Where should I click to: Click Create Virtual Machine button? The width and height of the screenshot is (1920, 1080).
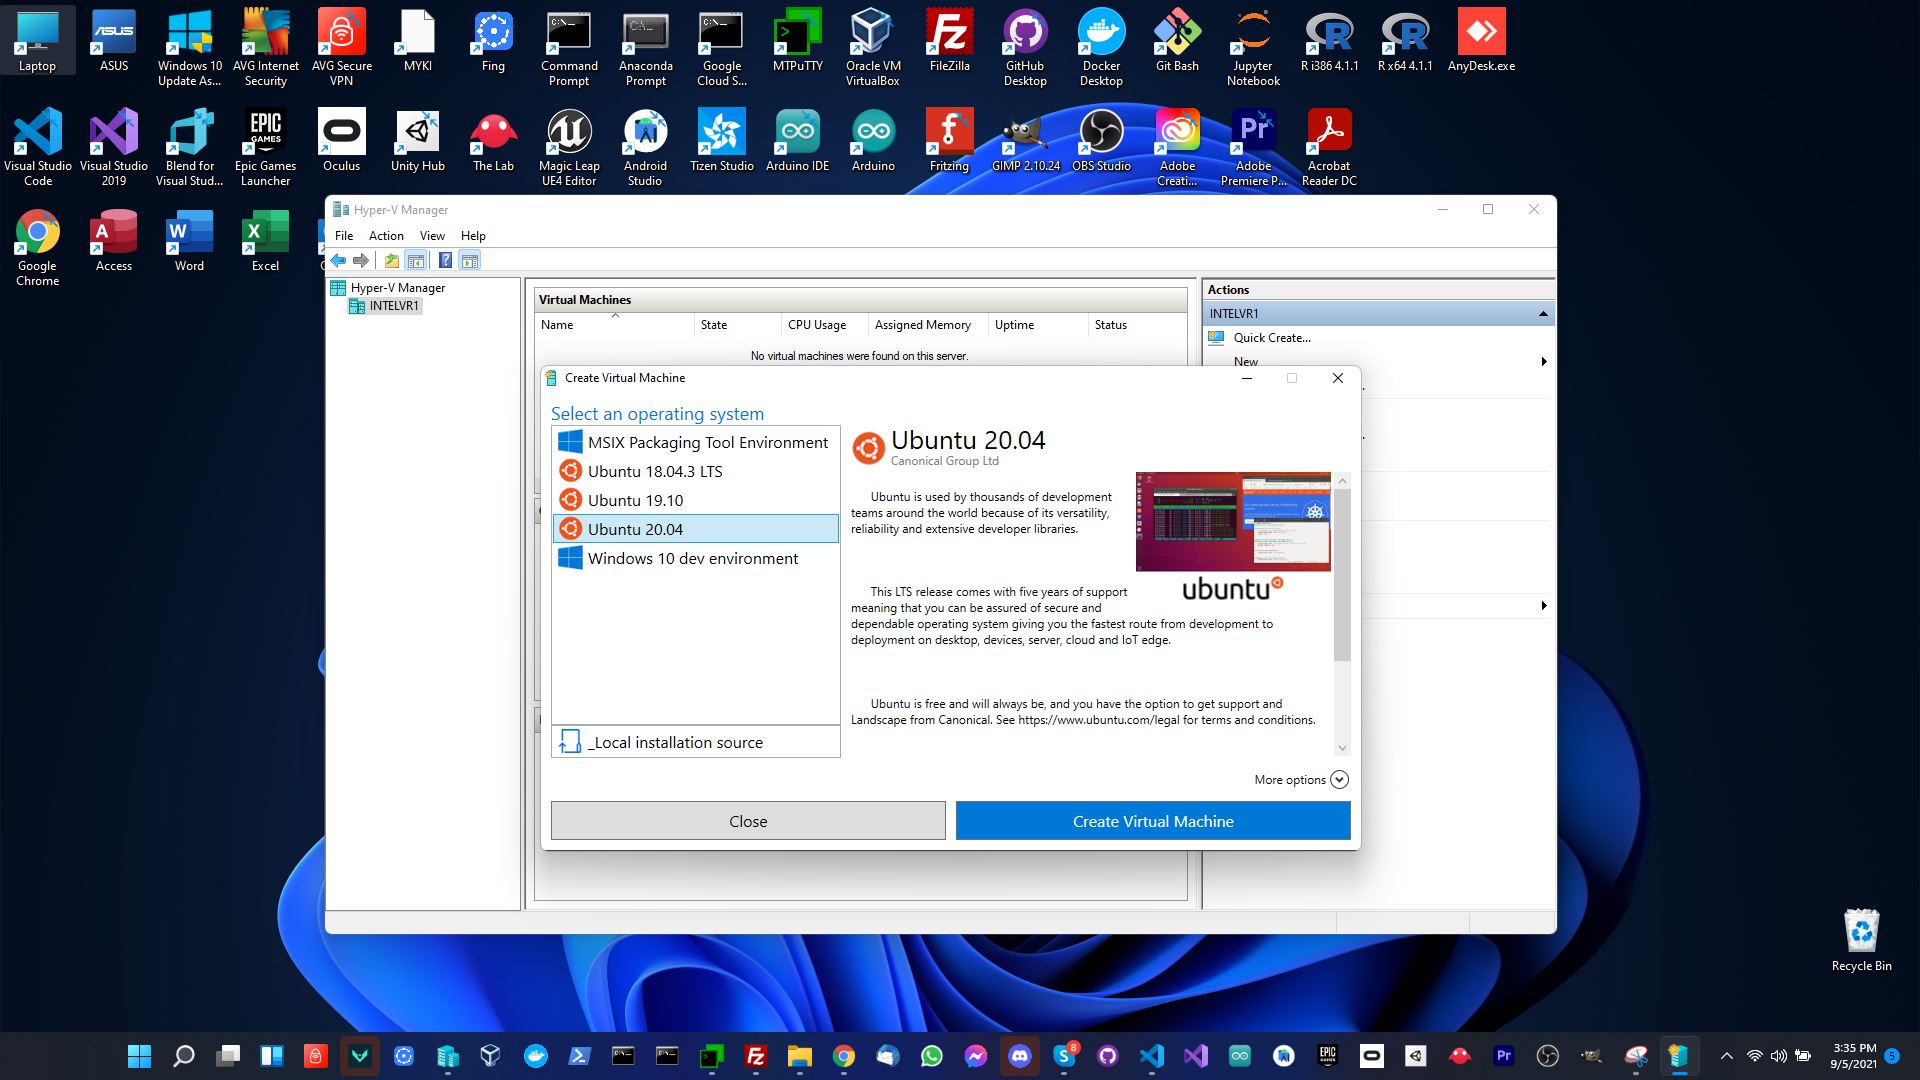1153,821
